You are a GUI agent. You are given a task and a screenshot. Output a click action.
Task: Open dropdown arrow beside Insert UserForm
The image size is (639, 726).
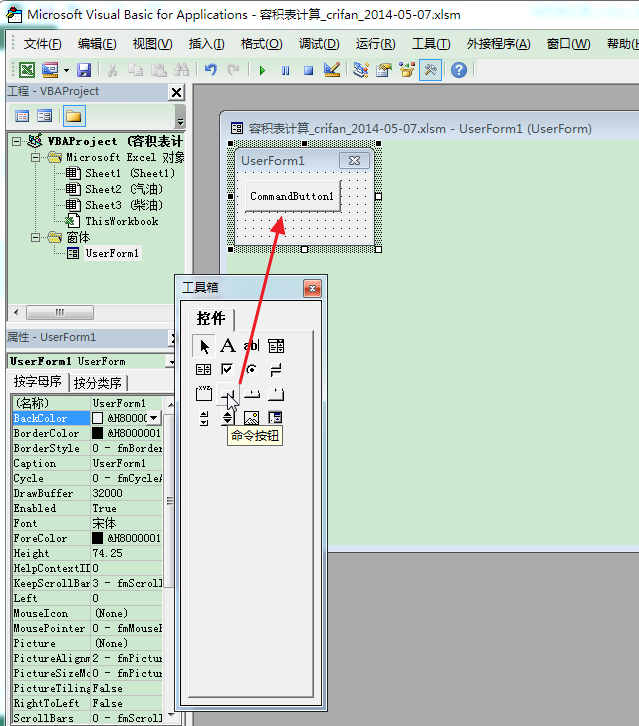(x=66, y=70)
